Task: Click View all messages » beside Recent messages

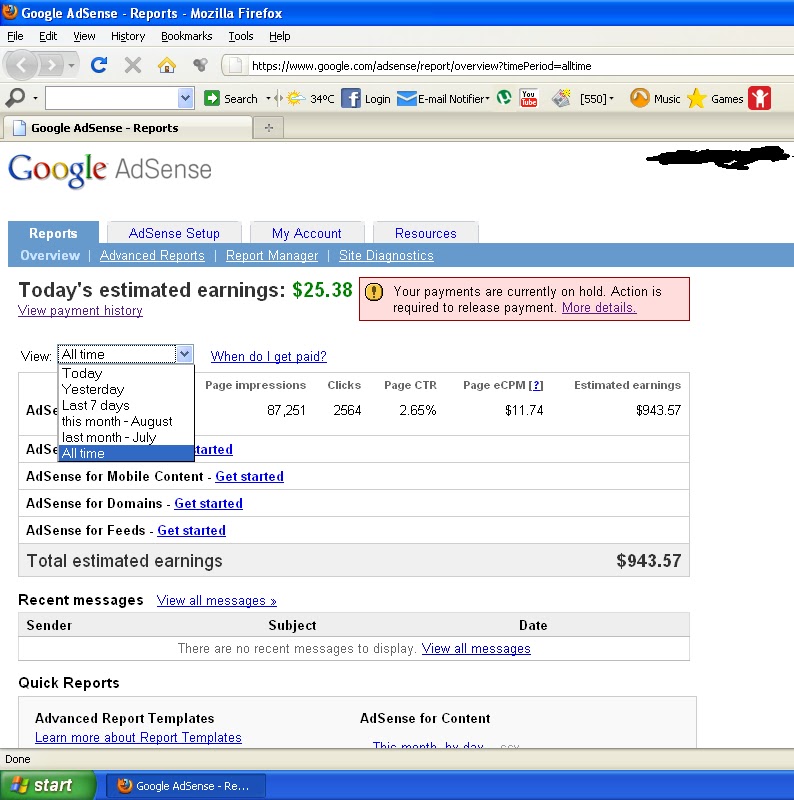Action: click(x=216, y=601)
